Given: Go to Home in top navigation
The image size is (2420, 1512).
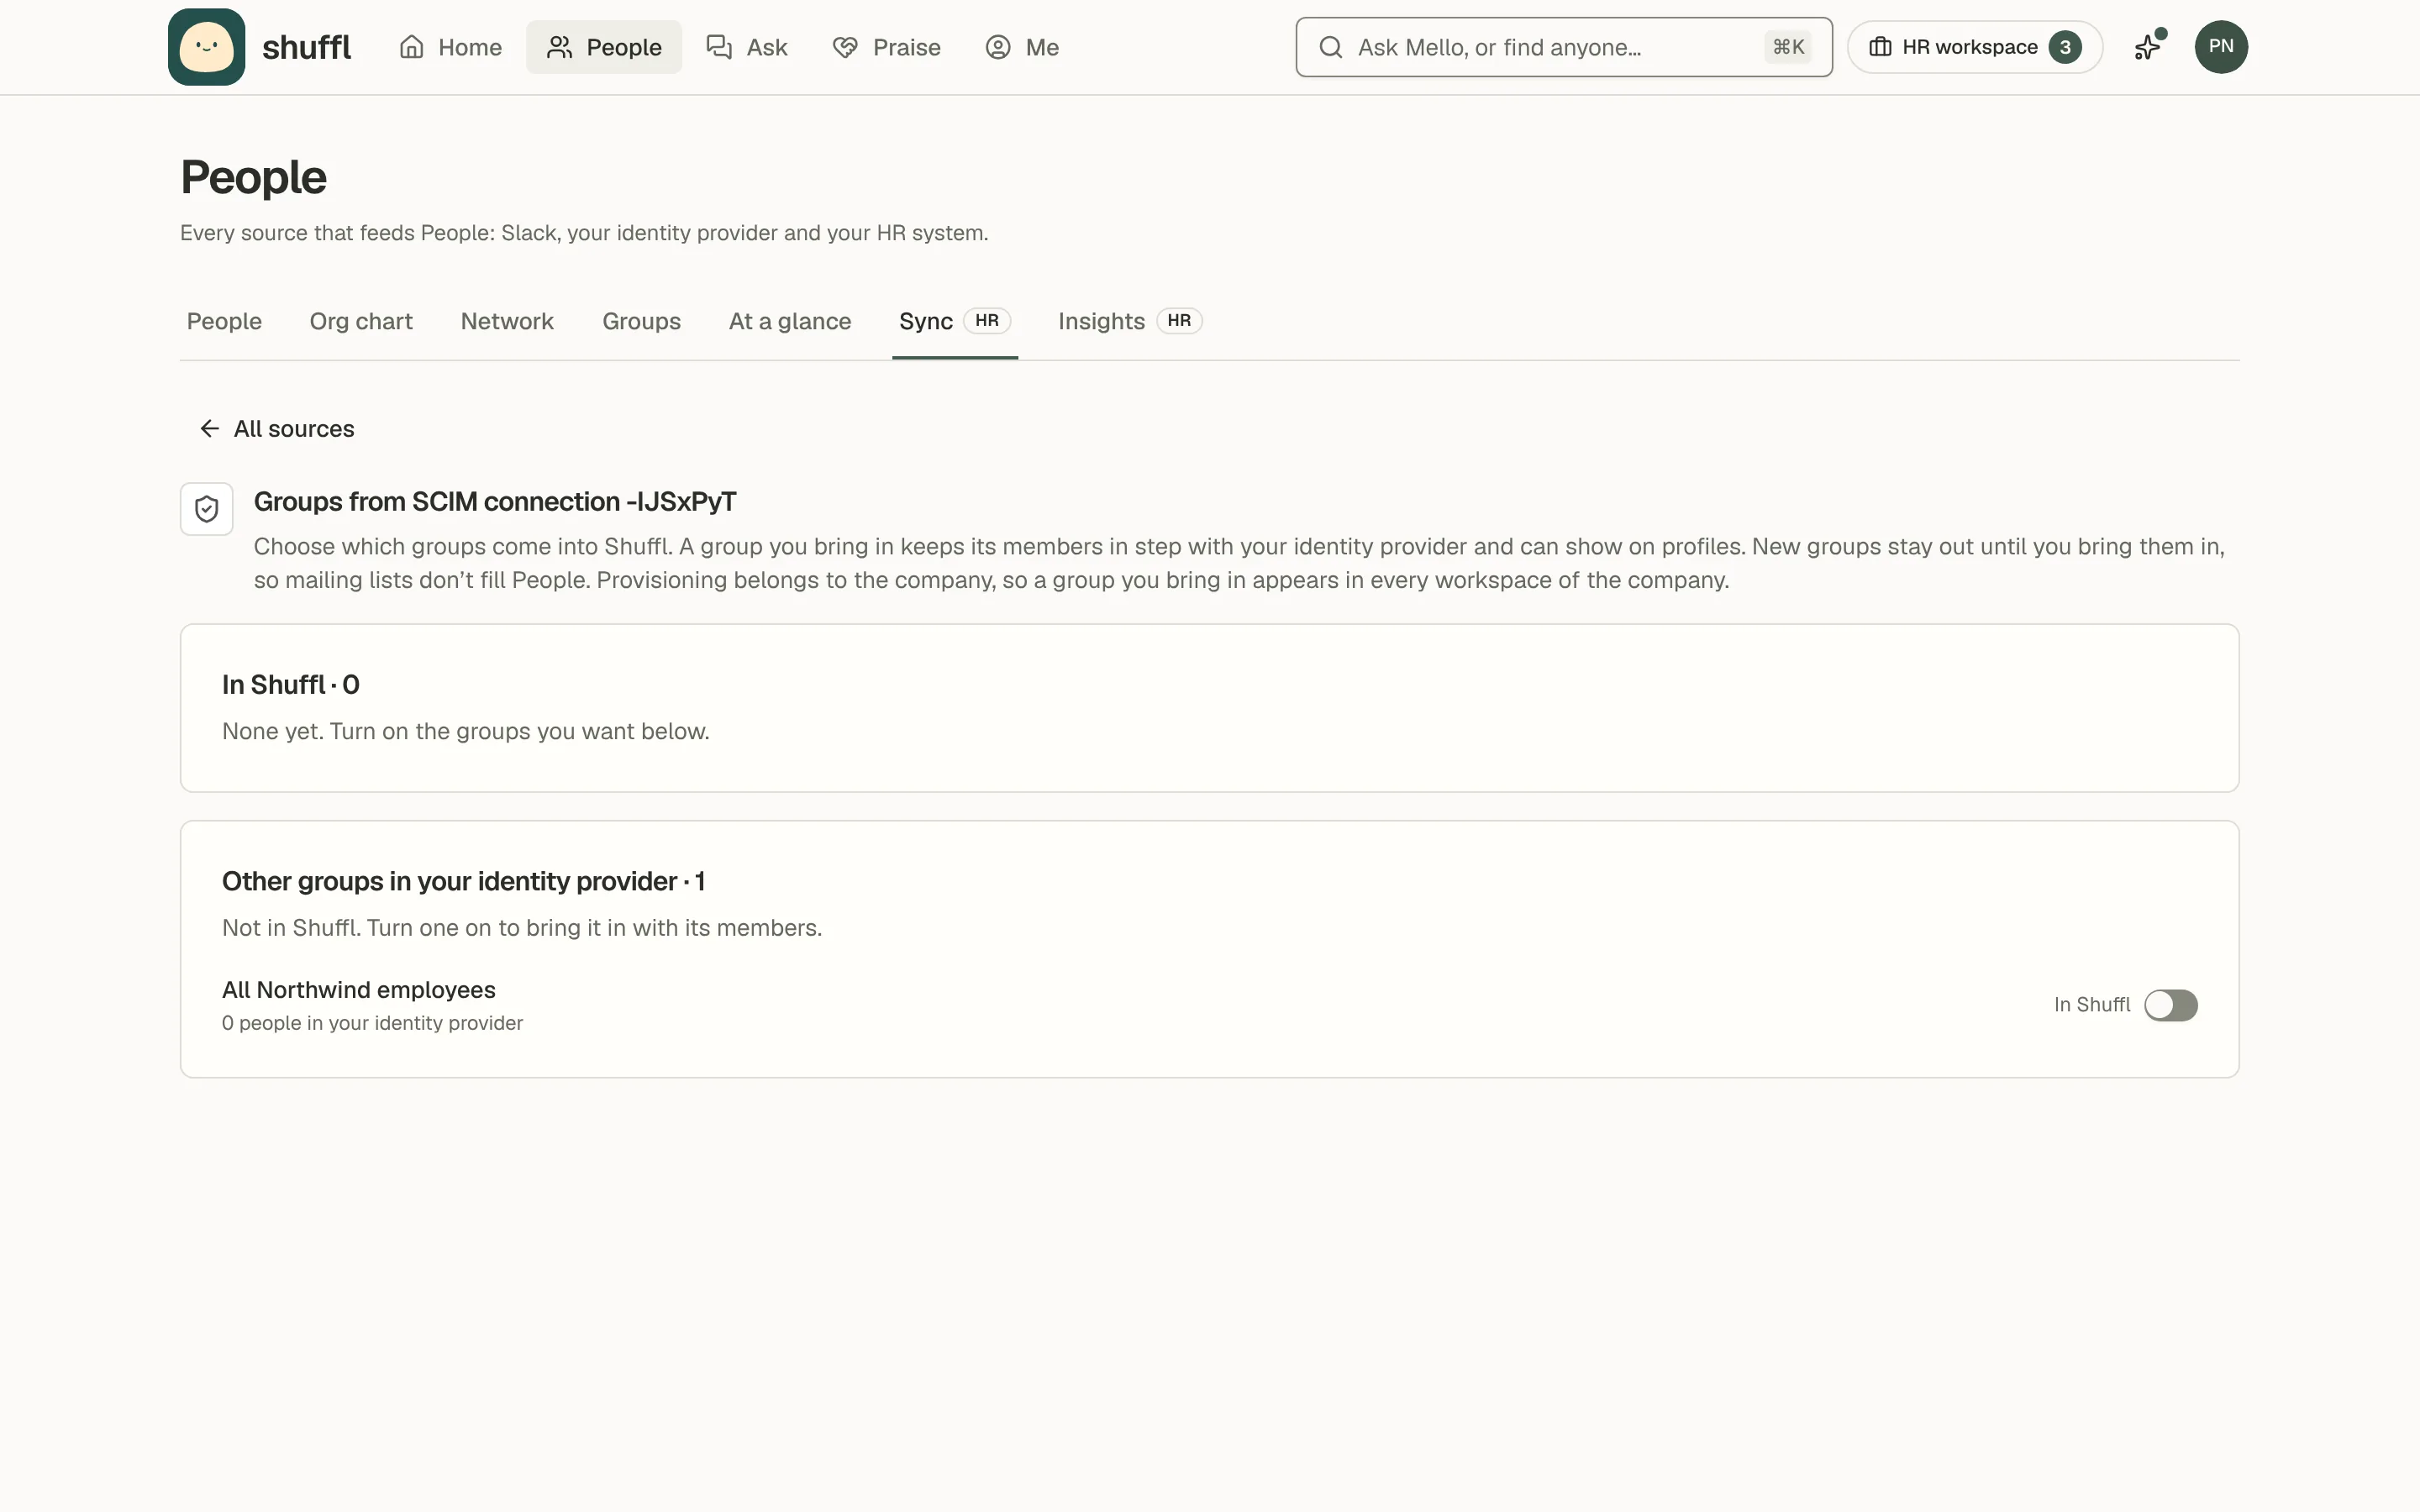Looking at the screenshot, I should click(450, 47).
